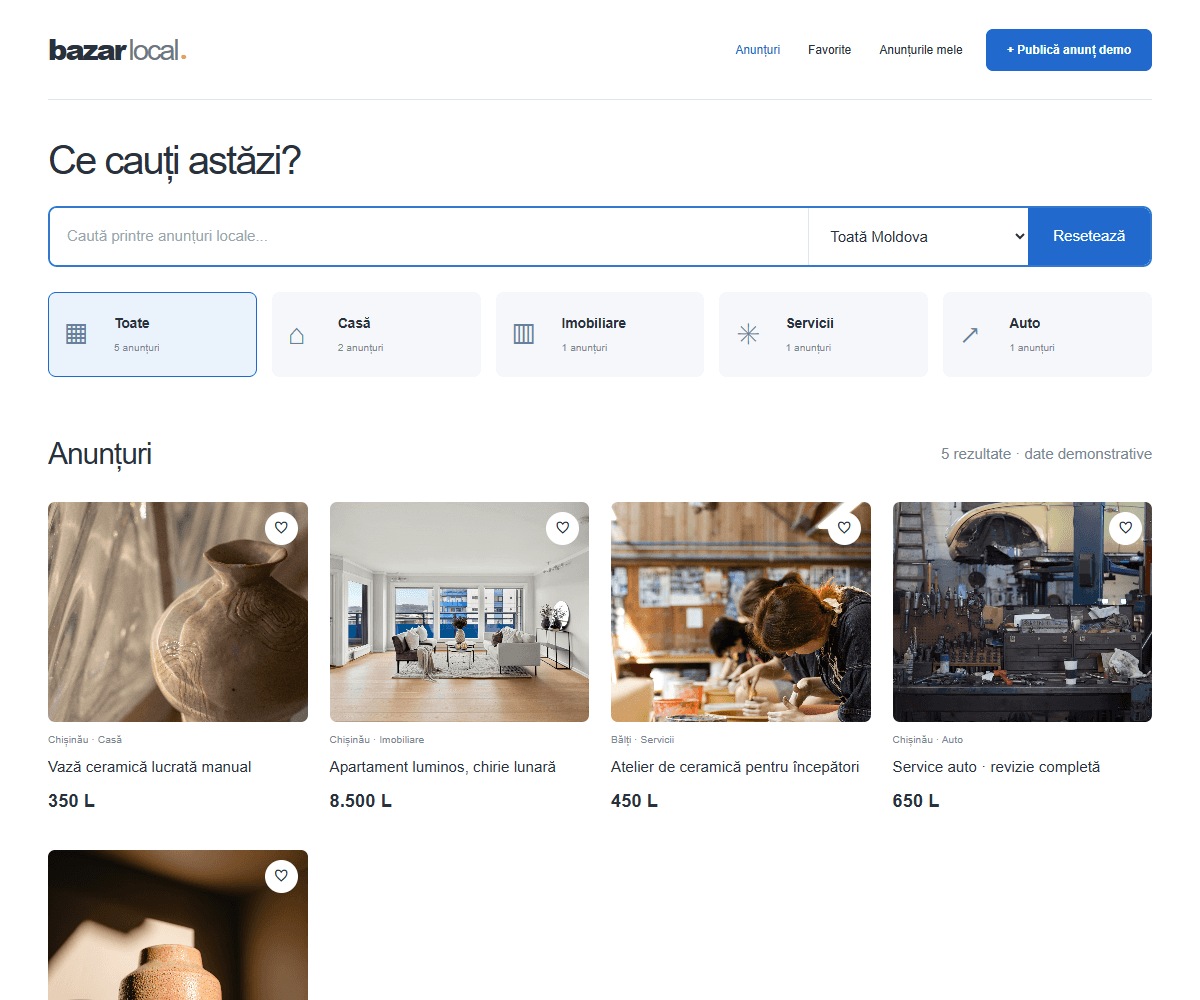The image size is (1200, 1000).
Task: Favorite the Apartament luminos listing with heart
Action: click(562, 528)
